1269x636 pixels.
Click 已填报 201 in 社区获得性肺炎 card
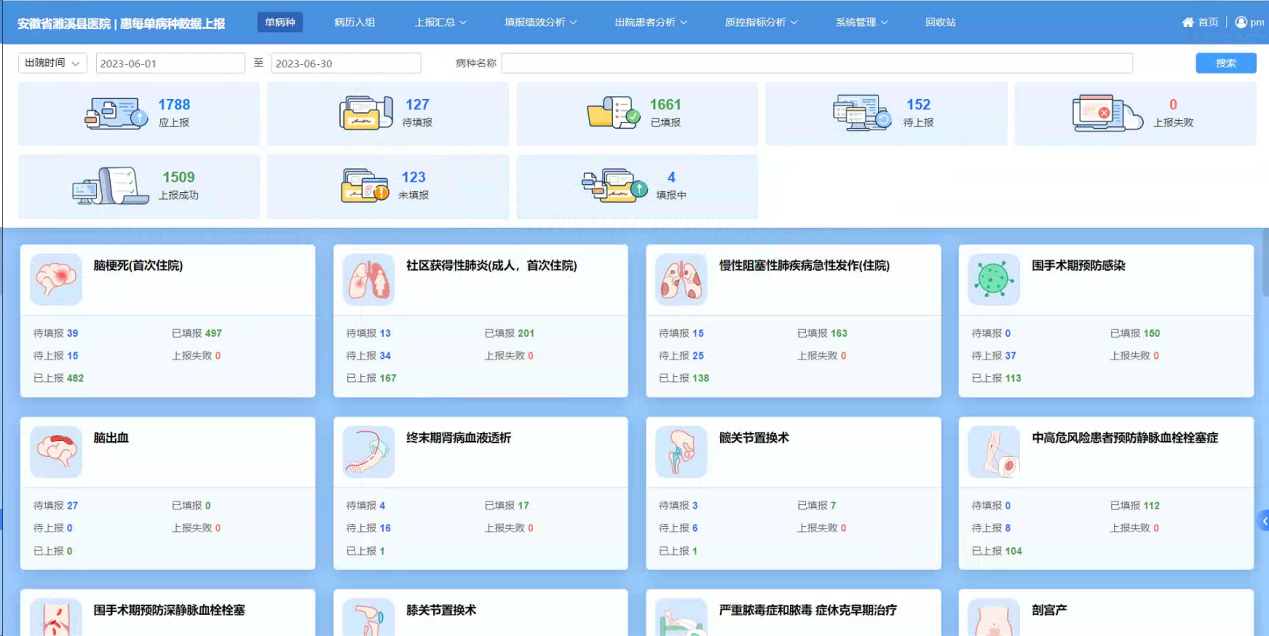point(510,333)
